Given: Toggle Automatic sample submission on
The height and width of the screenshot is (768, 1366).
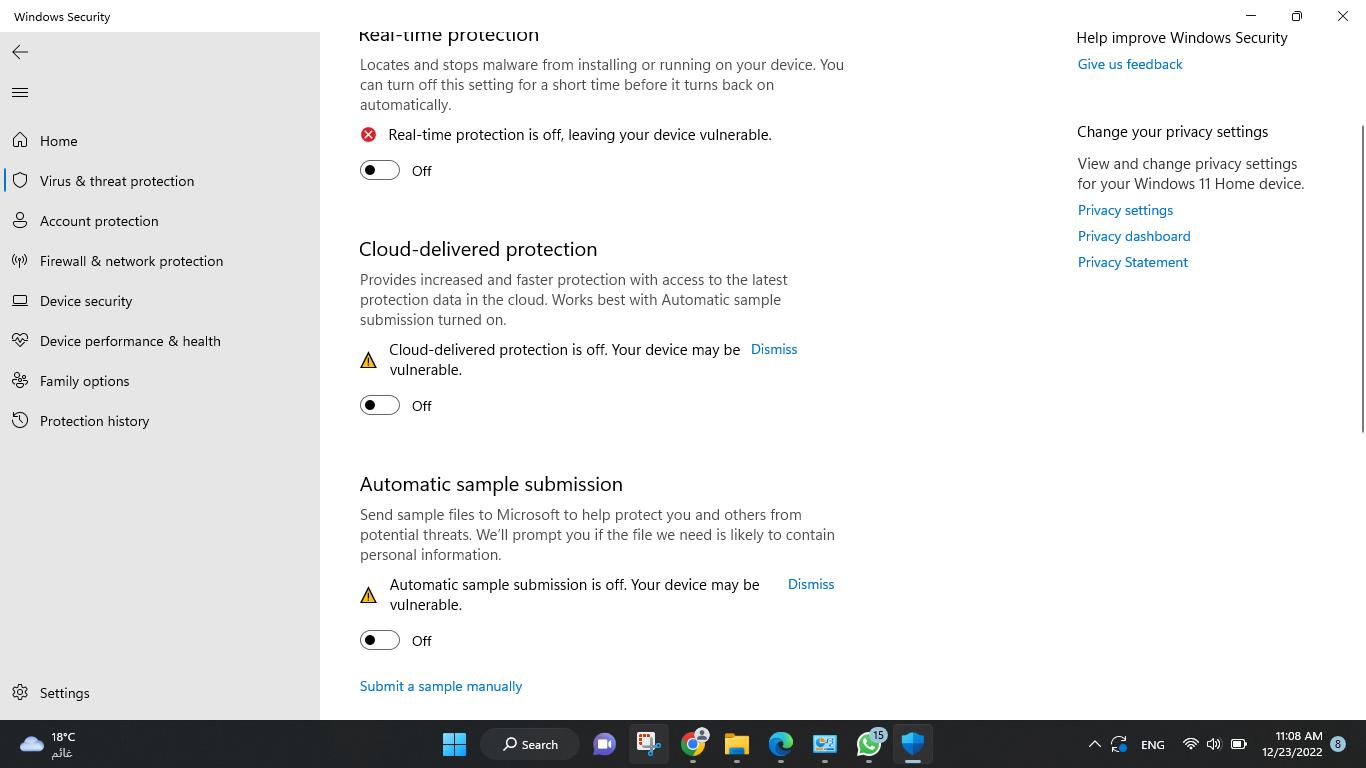Looking at the screenshot, I should pyautogui.click(x=380, y=641).
